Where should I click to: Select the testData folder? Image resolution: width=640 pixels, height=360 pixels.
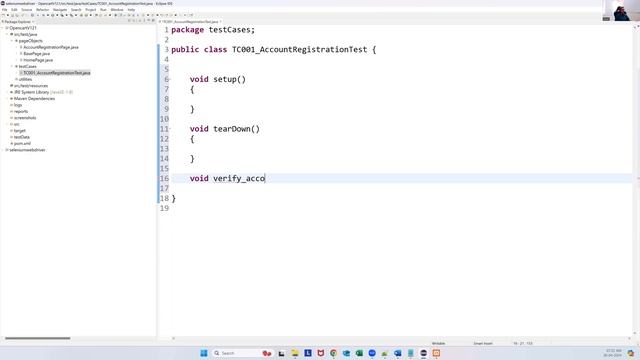tap(22, 137)
